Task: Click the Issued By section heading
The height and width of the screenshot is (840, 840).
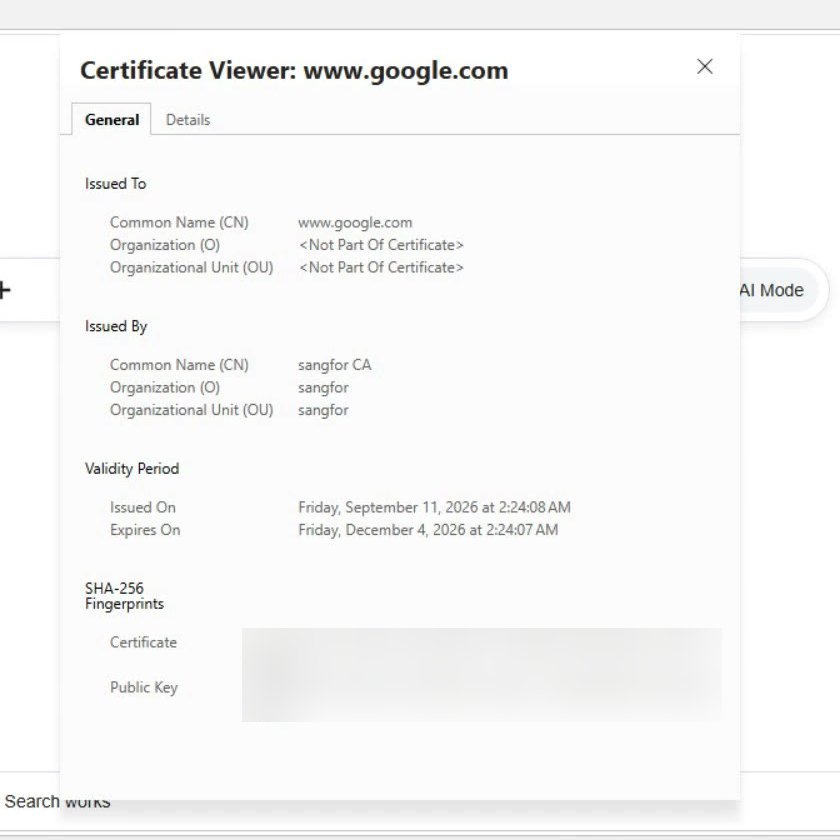Action: tap(116, 326)
